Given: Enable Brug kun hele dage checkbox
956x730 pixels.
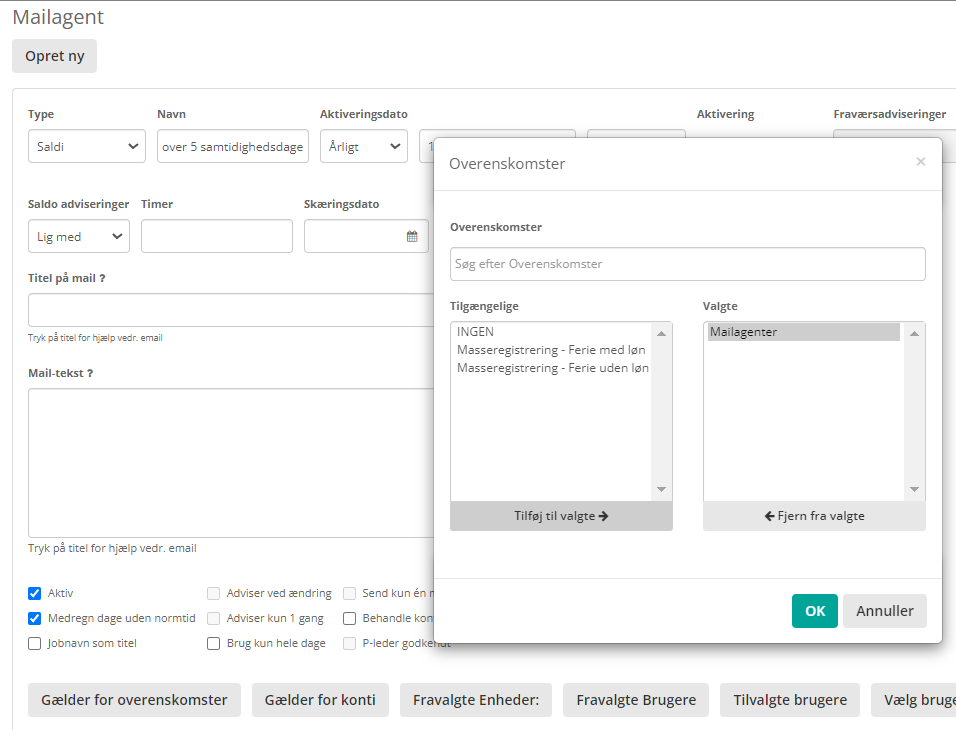Looking at the screenshot, I should 214,644.
